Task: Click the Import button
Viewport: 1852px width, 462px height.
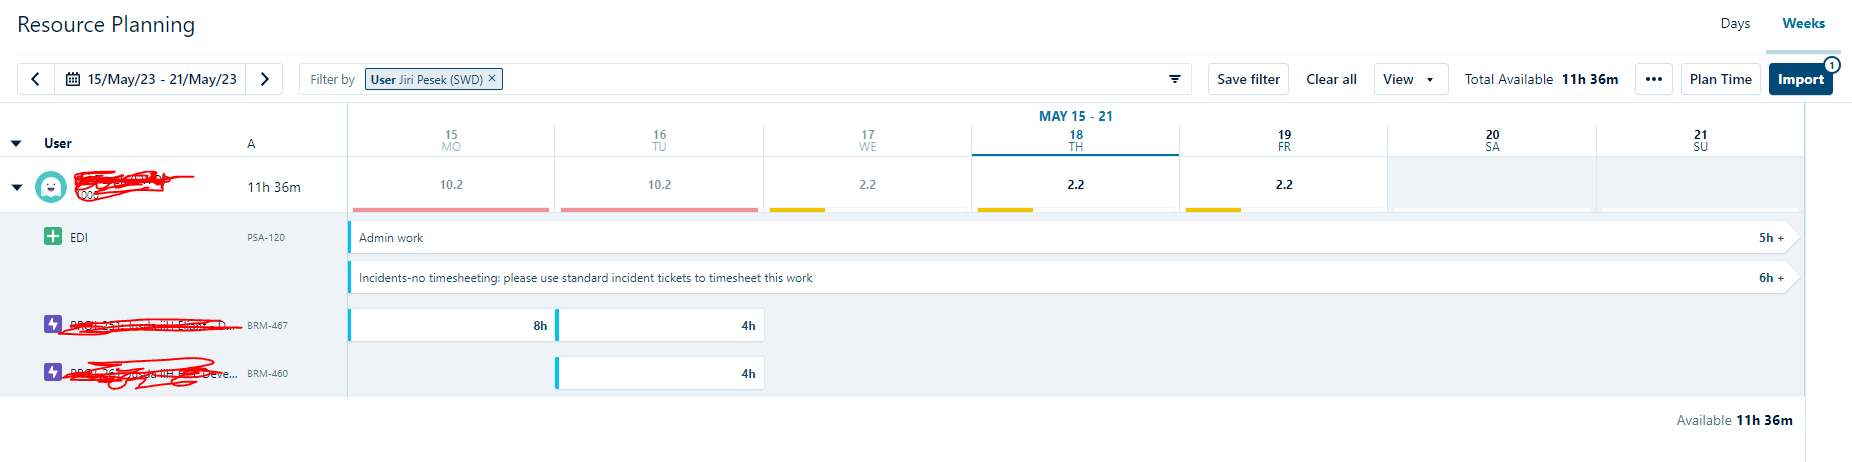Action: tap(1800, 79)
